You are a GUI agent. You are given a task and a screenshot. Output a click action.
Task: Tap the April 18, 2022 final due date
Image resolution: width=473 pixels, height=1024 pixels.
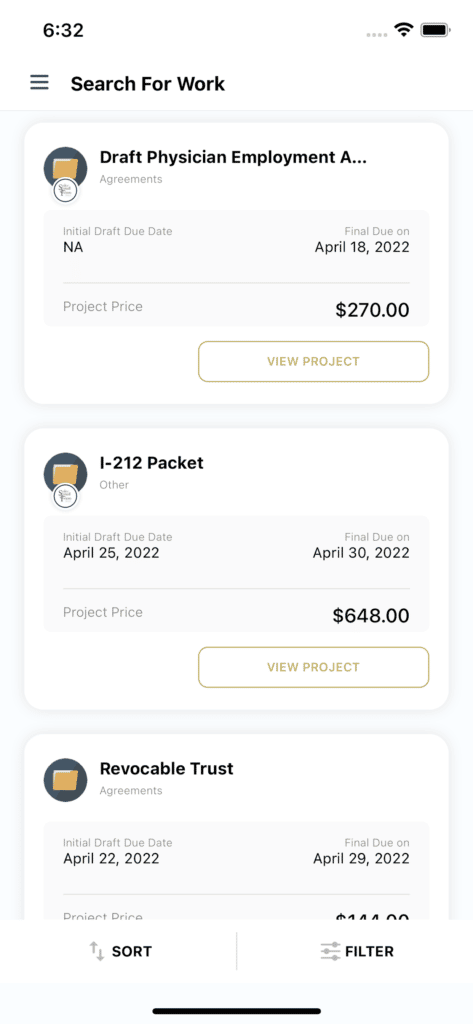(x=362, y=247)
